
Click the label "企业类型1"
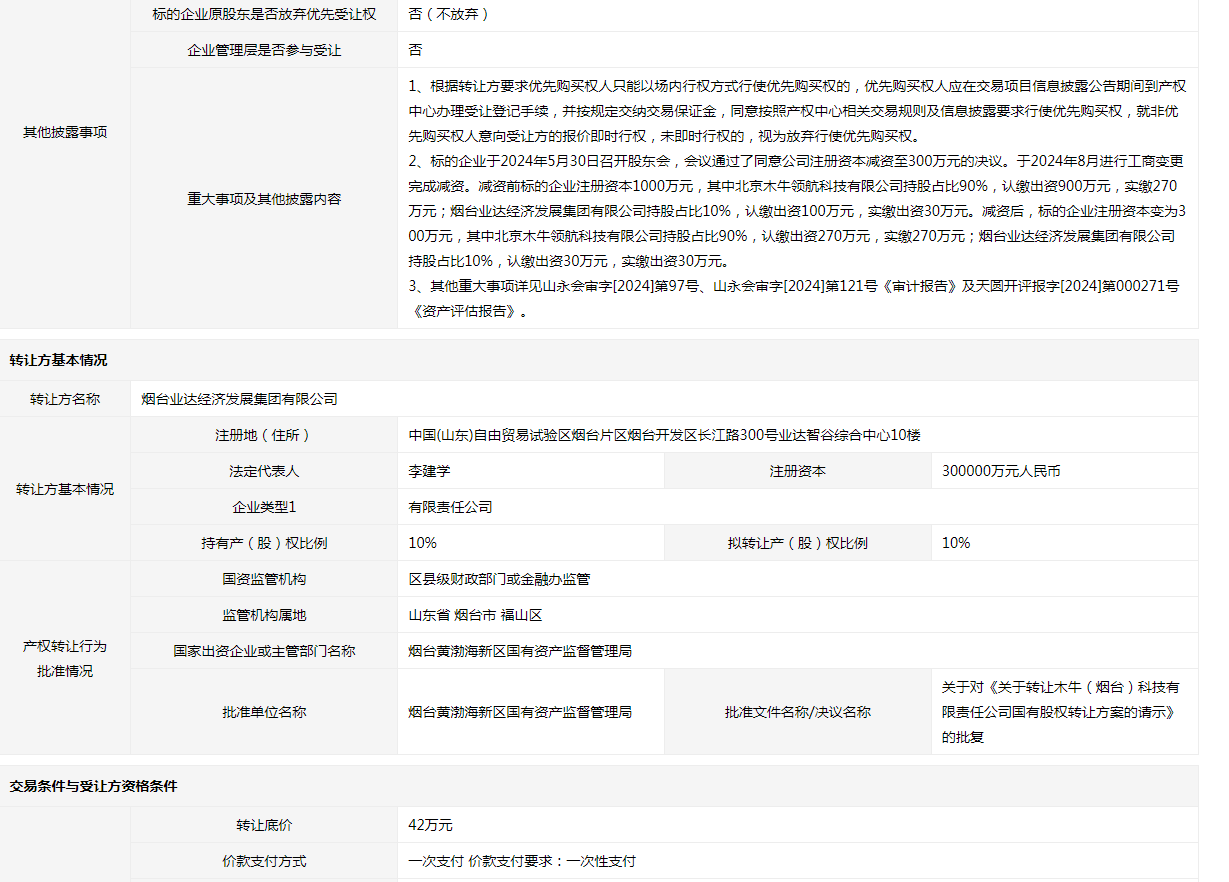pyautogui.click(x=264, y=507)
